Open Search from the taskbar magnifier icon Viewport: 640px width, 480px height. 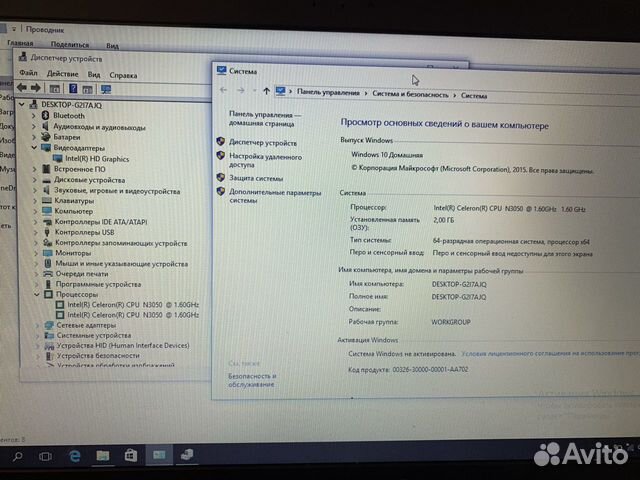(x=18, y=456)
